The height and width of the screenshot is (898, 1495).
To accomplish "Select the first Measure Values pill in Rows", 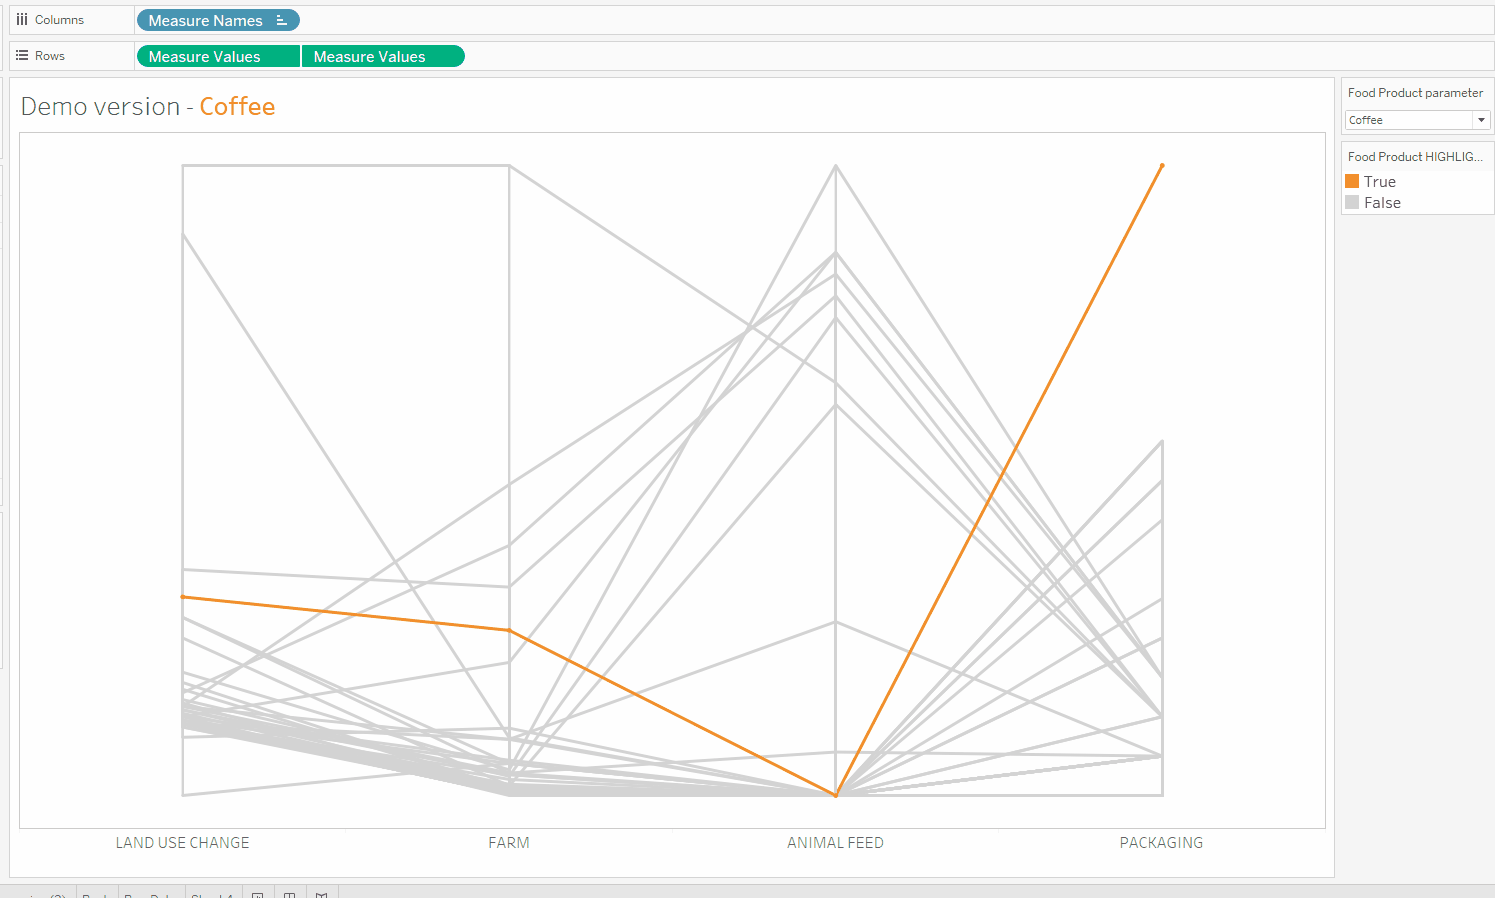I will (218, 56).
